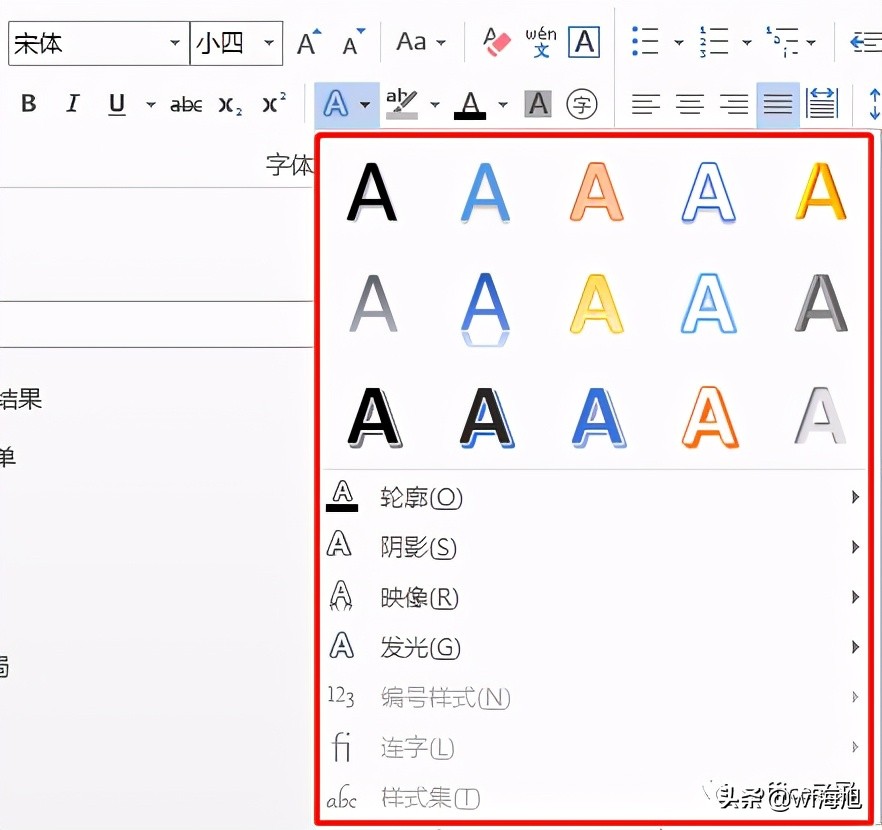Click the Subscript icon
Image resolution: width=882 pixels, height=830 pixels.
229,104
